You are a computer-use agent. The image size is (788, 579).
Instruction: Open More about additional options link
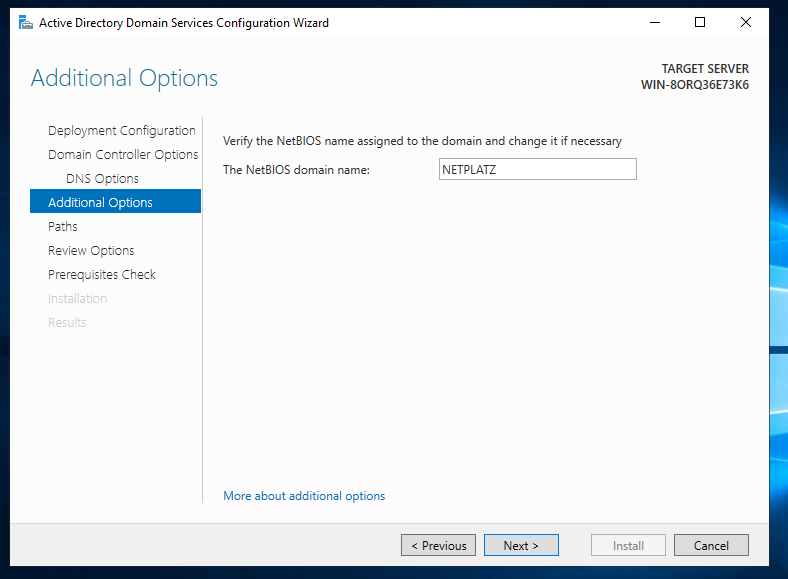tap(304, 496)
